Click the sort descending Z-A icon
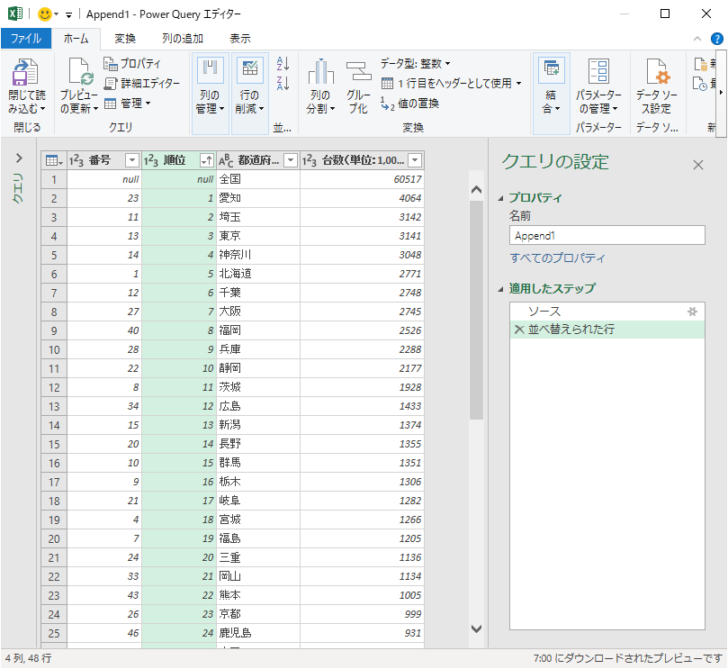This screenshot has height=669, width=728. click(x=282, y=83)
